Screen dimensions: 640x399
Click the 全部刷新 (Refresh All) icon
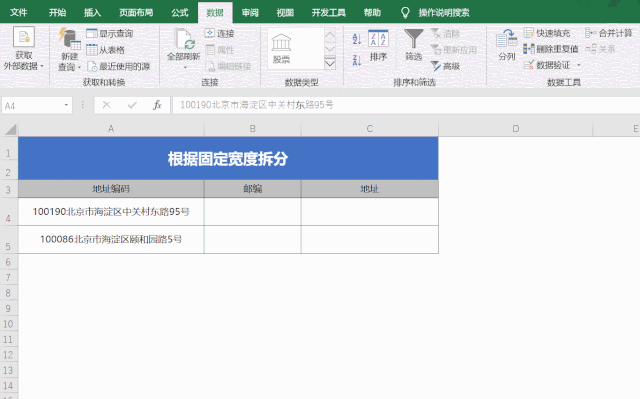point(184,40)
